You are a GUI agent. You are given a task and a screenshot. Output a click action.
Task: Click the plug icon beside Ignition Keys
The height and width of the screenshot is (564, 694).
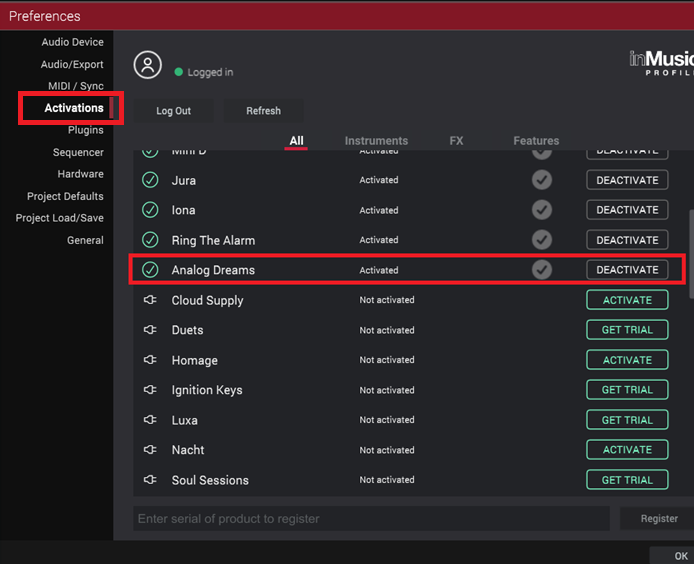pyautogui.click(x=150, y=390)
